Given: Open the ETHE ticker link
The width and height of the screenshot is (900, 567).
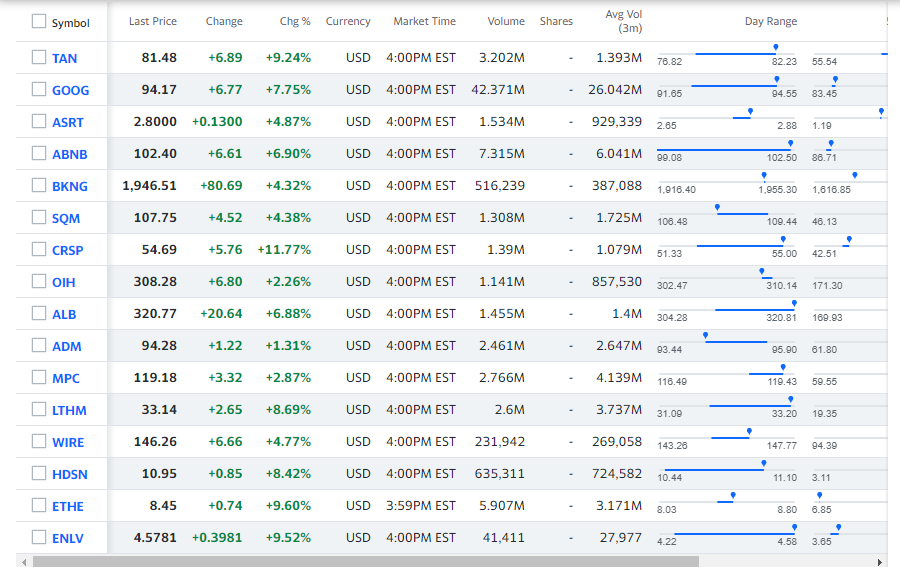Looking at the screenshot, I should tap(68, 507).
